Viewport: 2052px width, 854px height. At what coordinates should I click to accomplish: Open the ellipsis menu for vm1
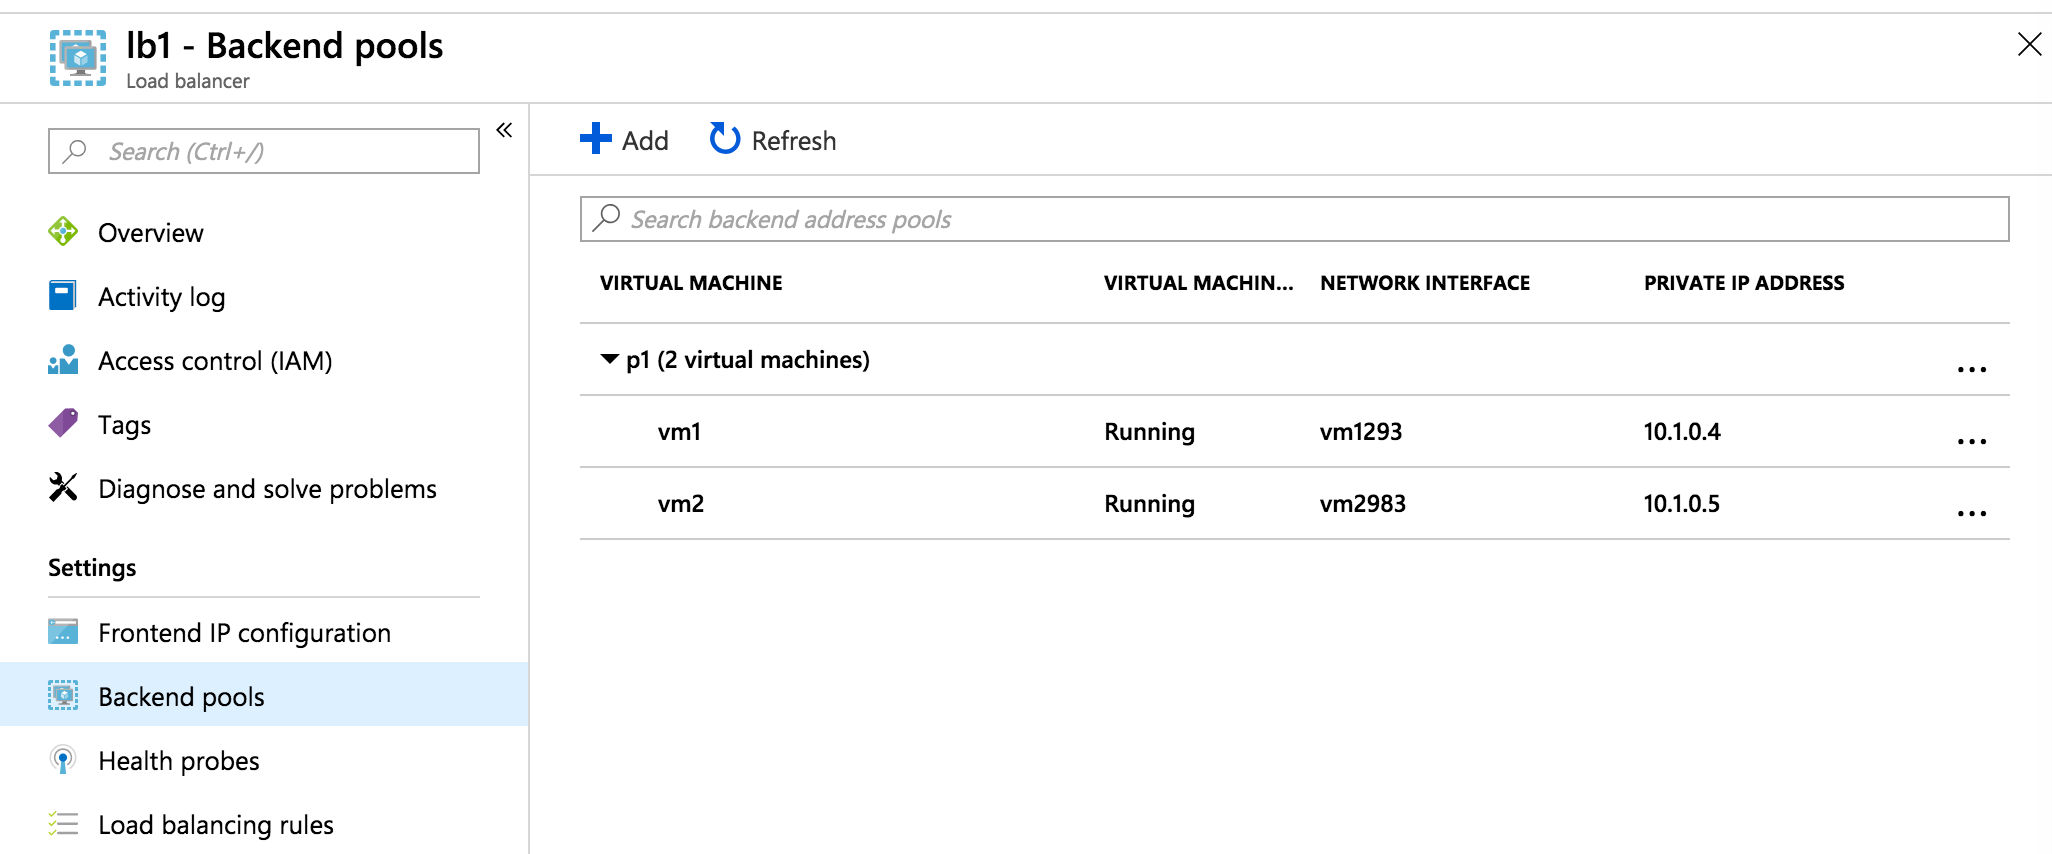(1972, 441)
